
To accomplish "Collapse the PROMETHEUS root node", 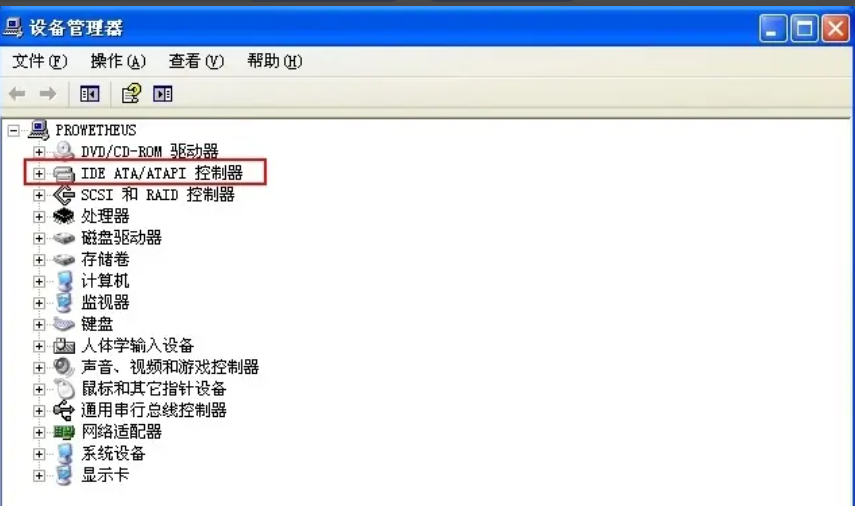I will [x=13, y=130].
